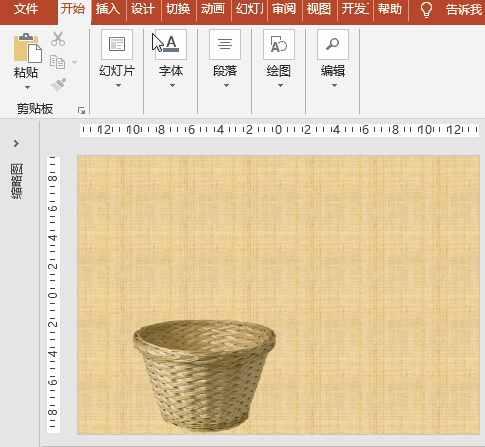The height and width of the screenshot is (447, 485).
Task: Click the 字体 label
Action: point(171,71)
